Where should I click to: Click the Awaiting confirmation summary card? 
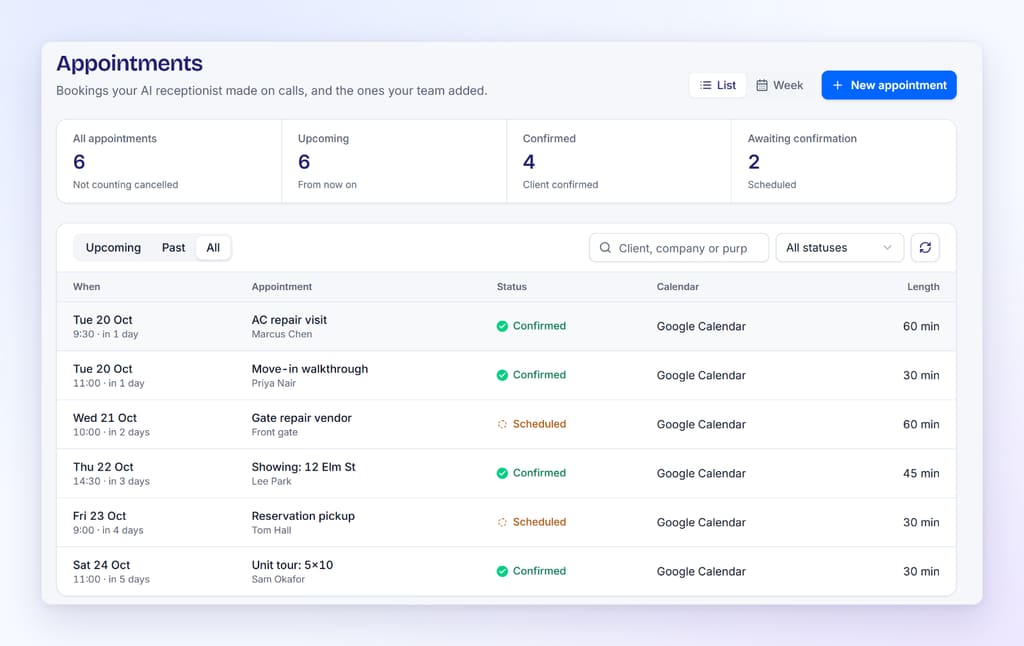843,161
